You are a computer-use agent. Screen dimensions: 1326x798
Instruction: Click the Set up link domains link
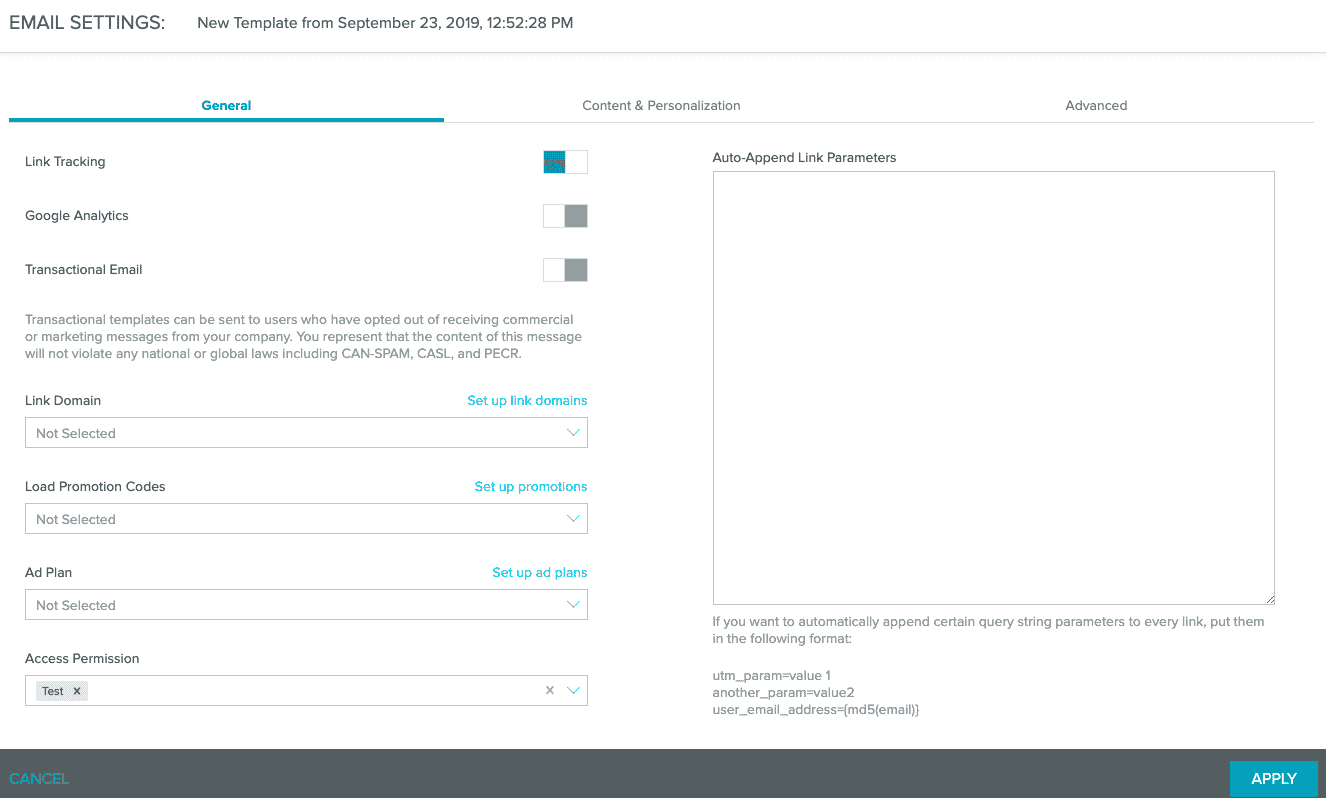pyautogui.click(x=527, y=400)
